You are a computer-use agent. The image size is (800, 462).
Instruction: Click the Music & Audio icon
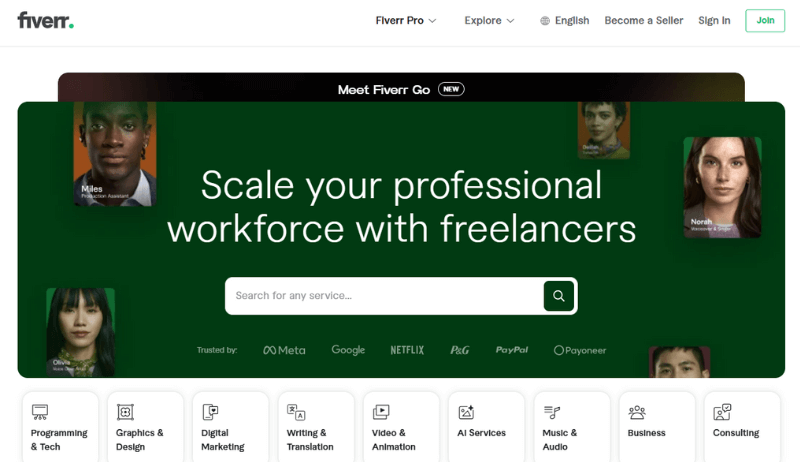pos(552,412)
